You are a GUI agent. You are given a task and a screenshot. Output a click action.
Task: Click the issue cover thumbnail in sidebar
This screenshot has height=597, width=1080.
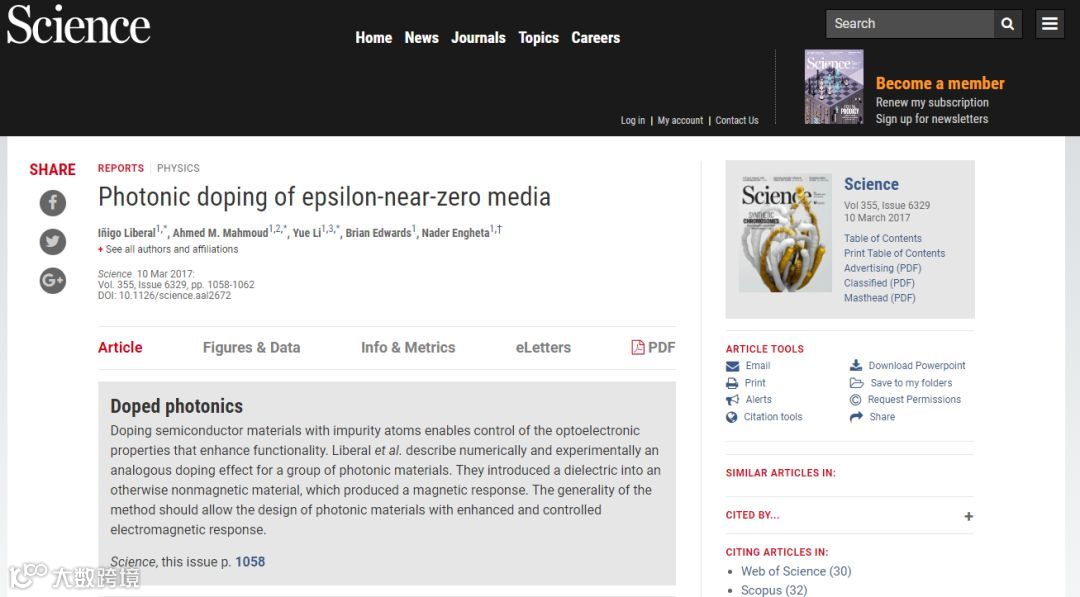(785, 233)
